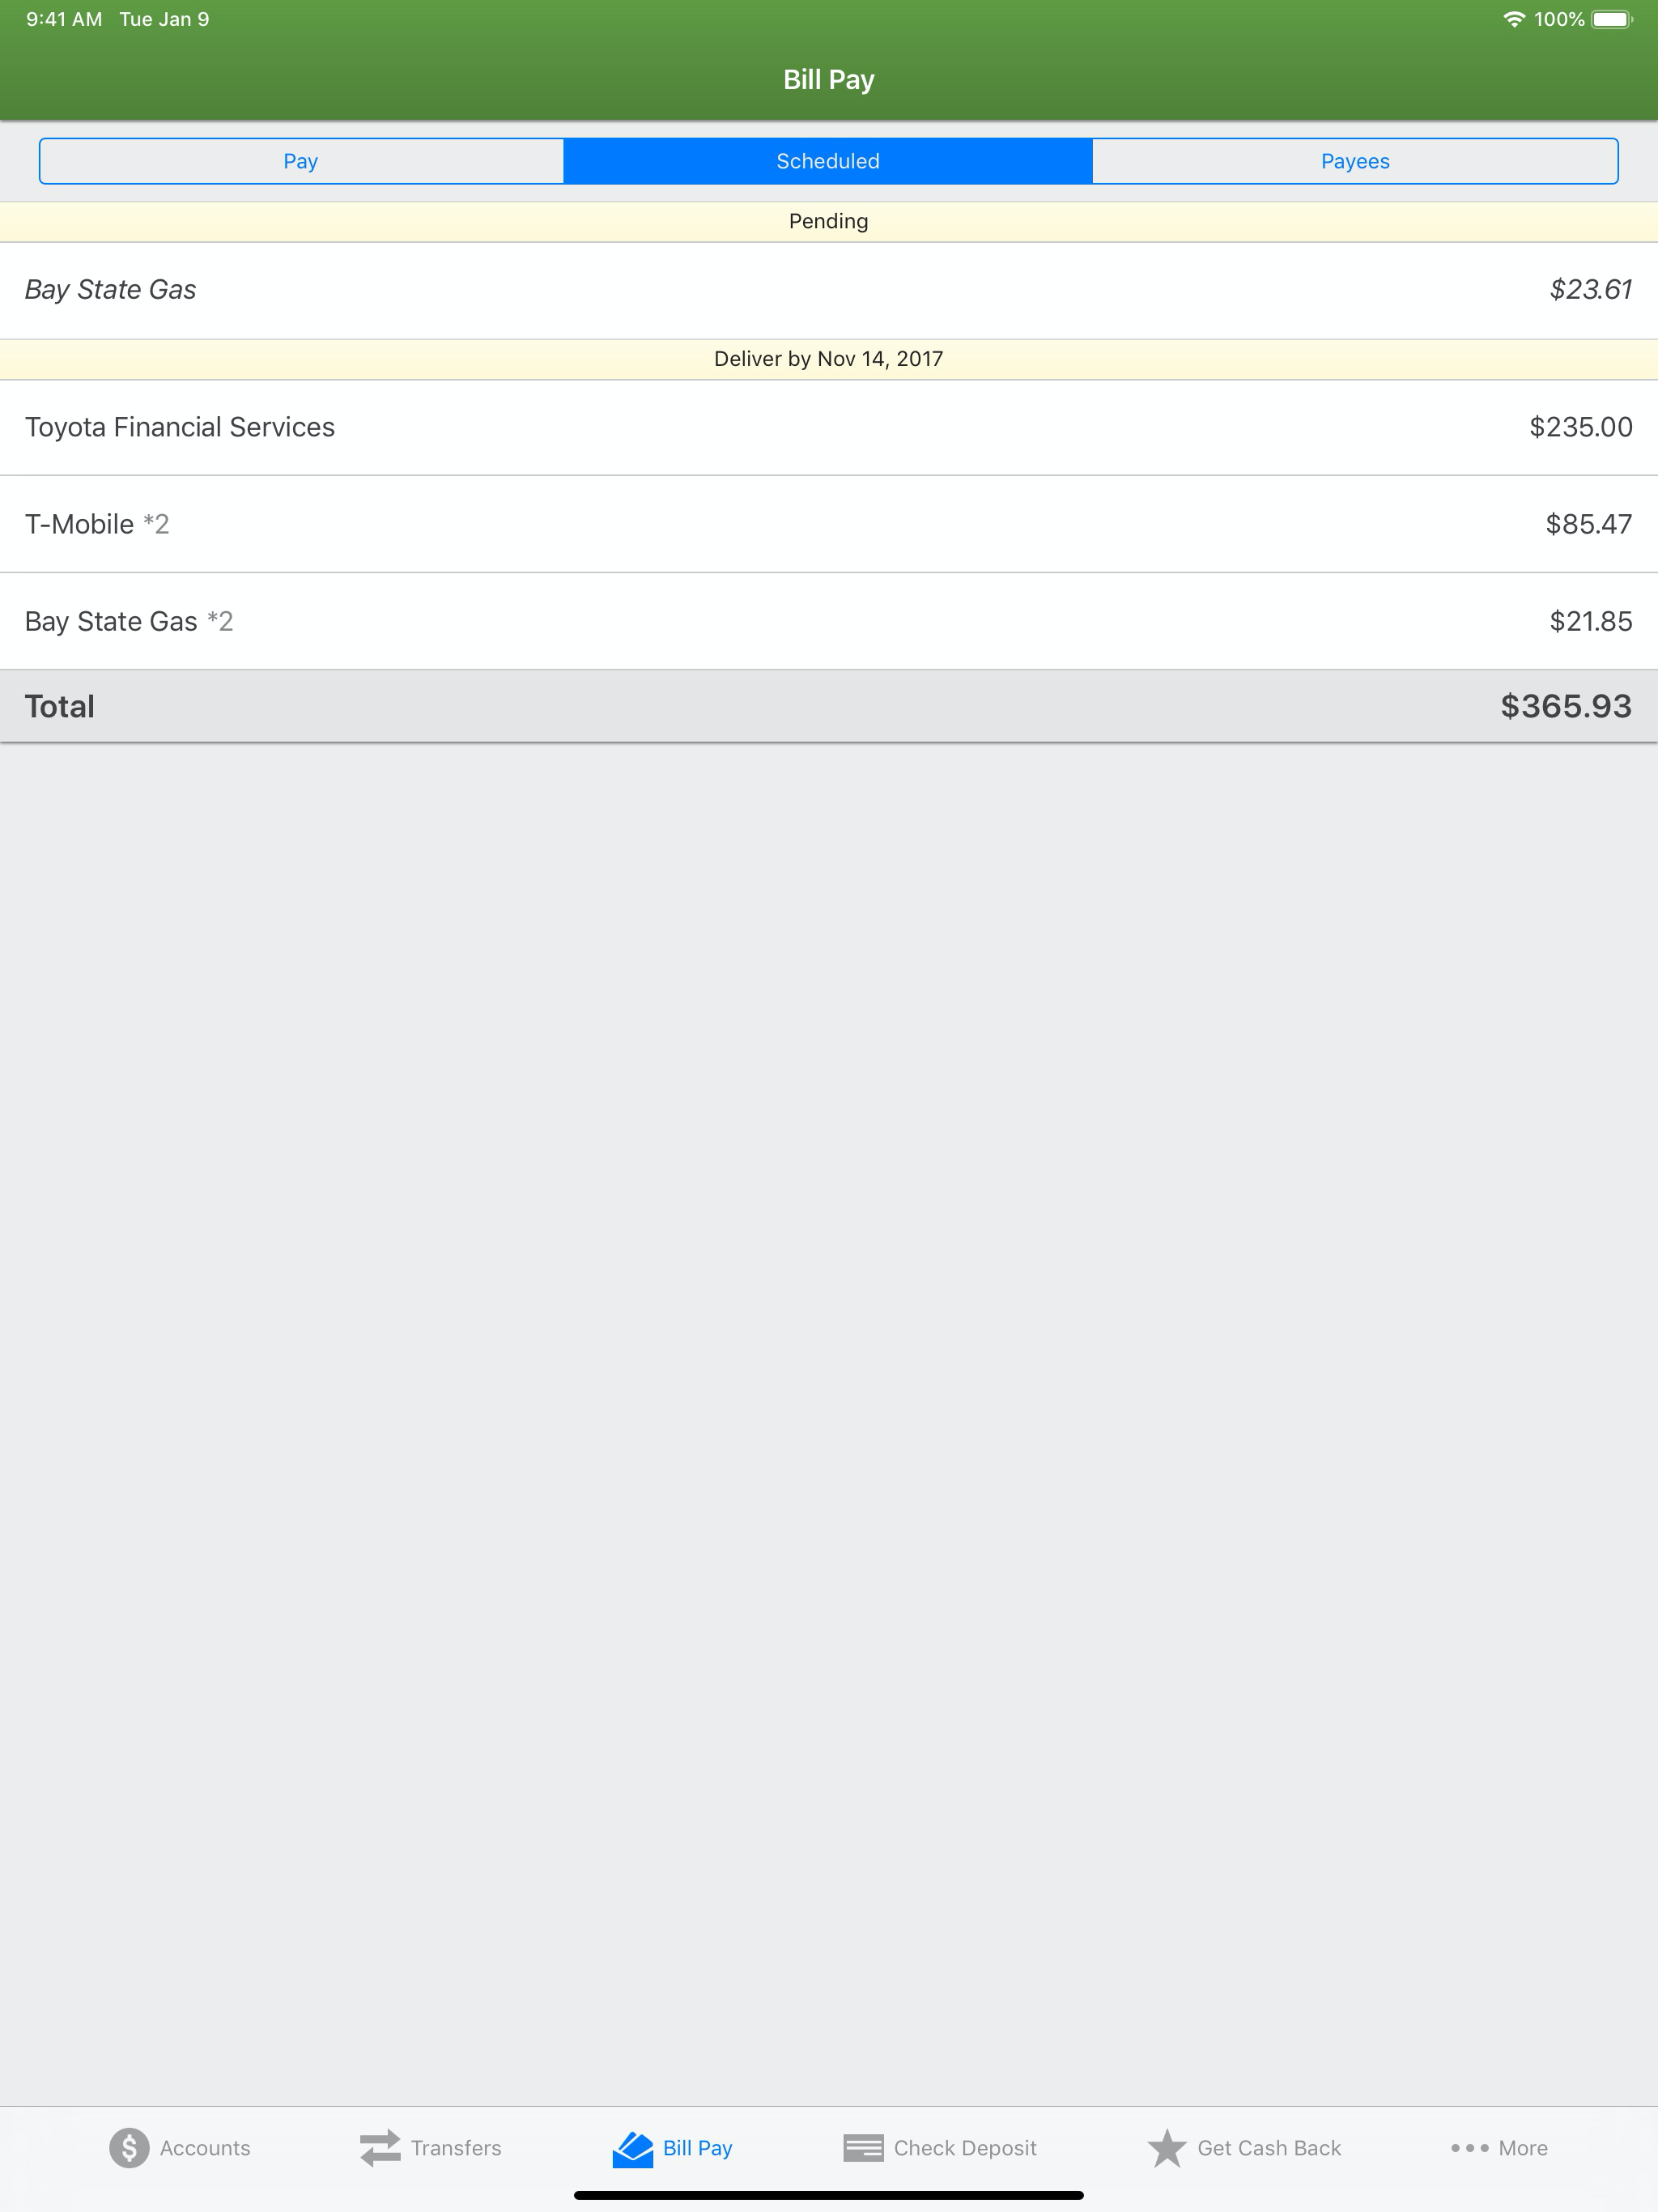The width and height of the screenshot is (1658, 2212).
Task: Open the pending Bay State Gas payment
Action: (829, 290)
